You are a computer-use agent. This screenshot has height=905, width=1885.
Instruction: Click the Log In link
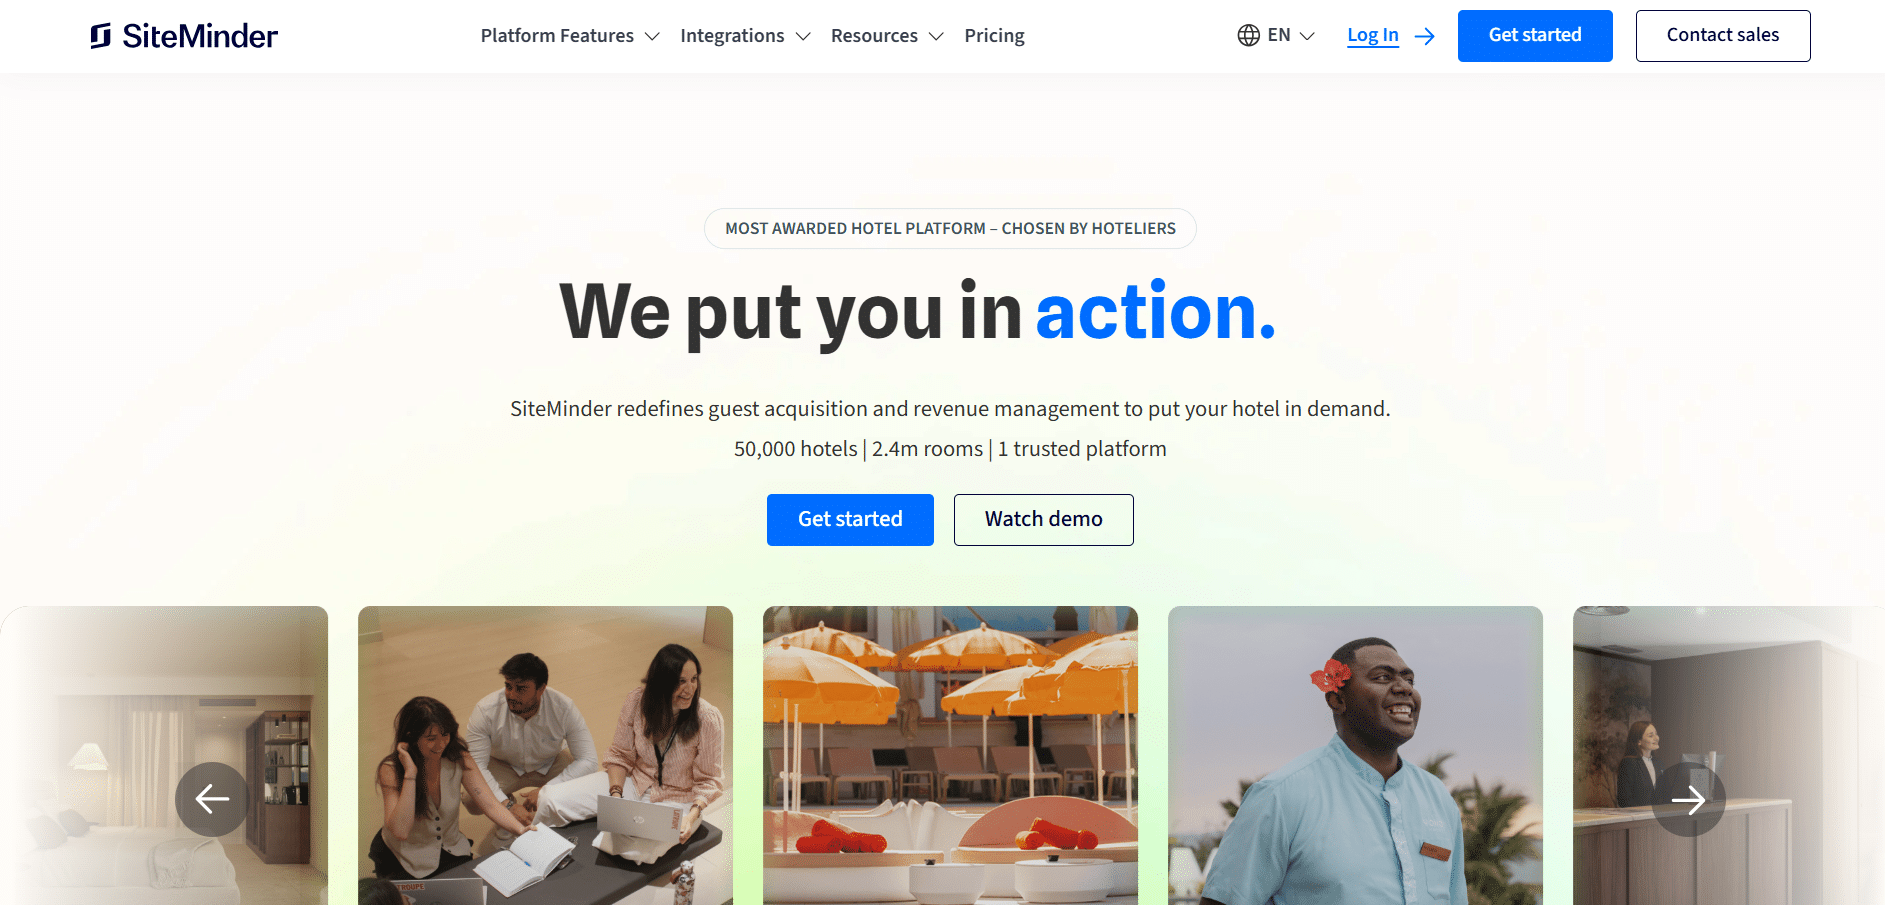[1373, 35]
